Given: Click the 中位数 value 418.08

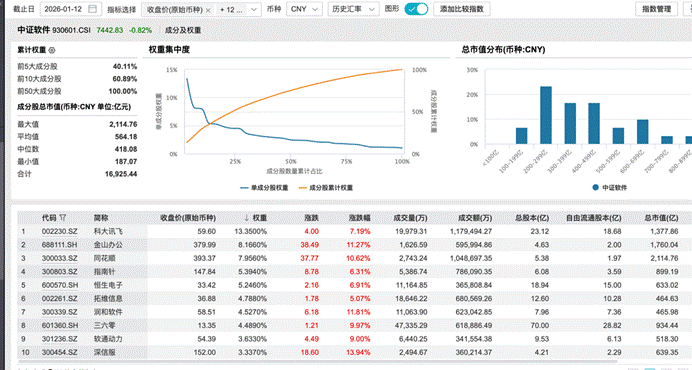Looking at the screenshot, I should 126,149.
